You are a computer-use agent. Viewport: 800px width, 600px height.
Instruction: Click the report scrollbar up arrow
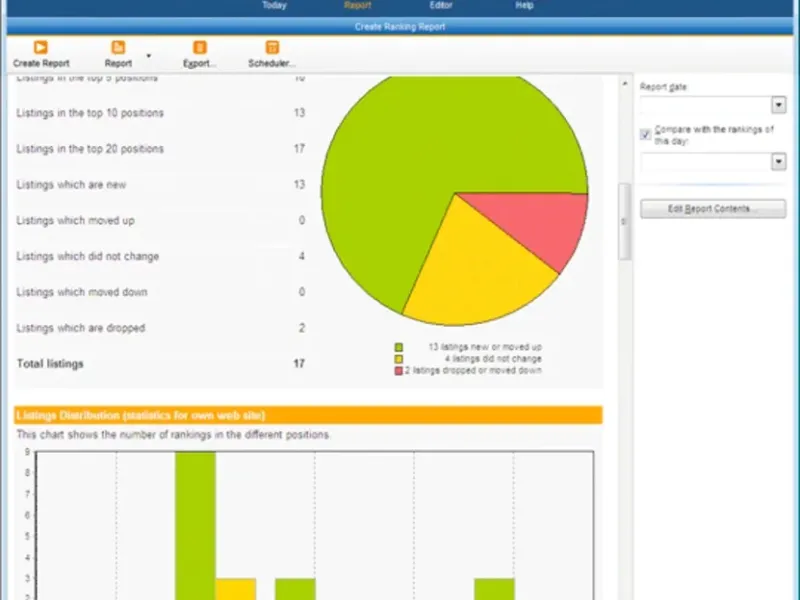(624, 83)
